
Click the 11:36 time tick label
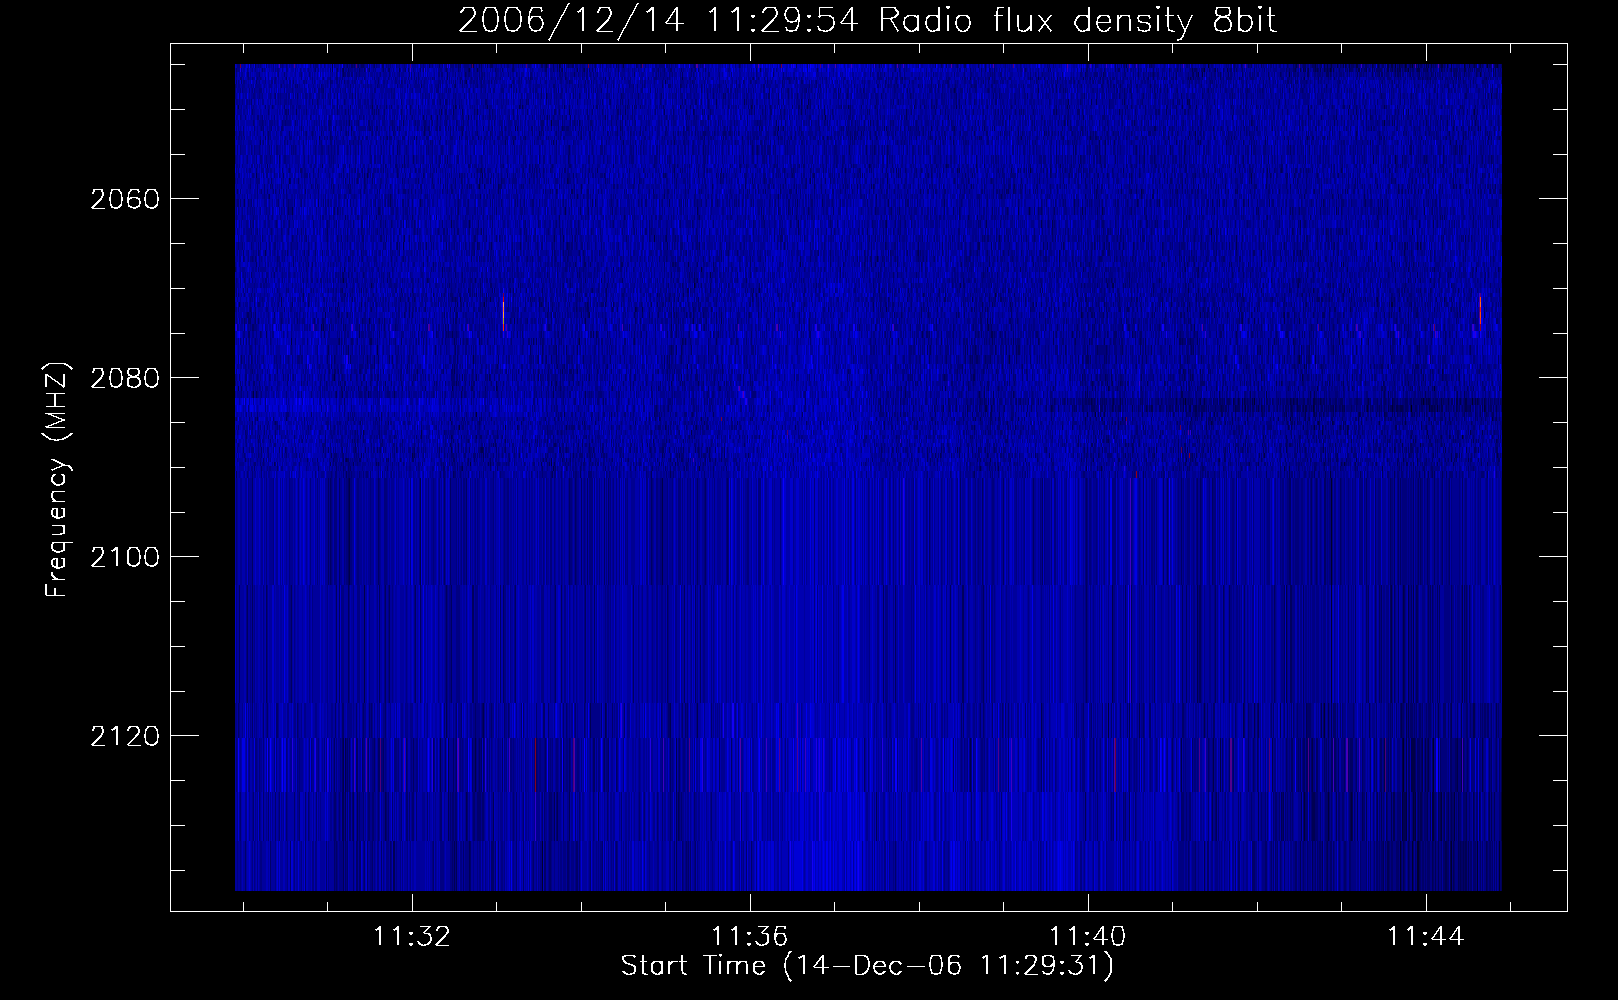click(x=750, y=937)
